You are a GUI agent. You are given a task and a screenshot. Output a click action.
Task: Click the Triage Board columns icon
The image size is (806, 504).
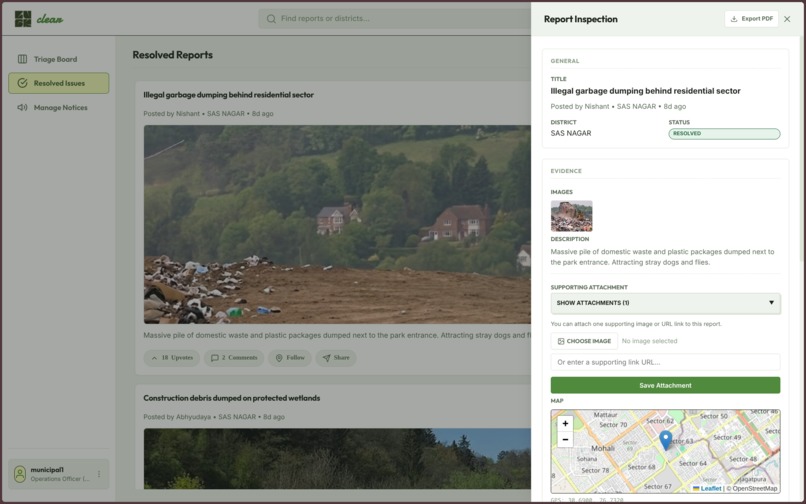coord(22,59)
